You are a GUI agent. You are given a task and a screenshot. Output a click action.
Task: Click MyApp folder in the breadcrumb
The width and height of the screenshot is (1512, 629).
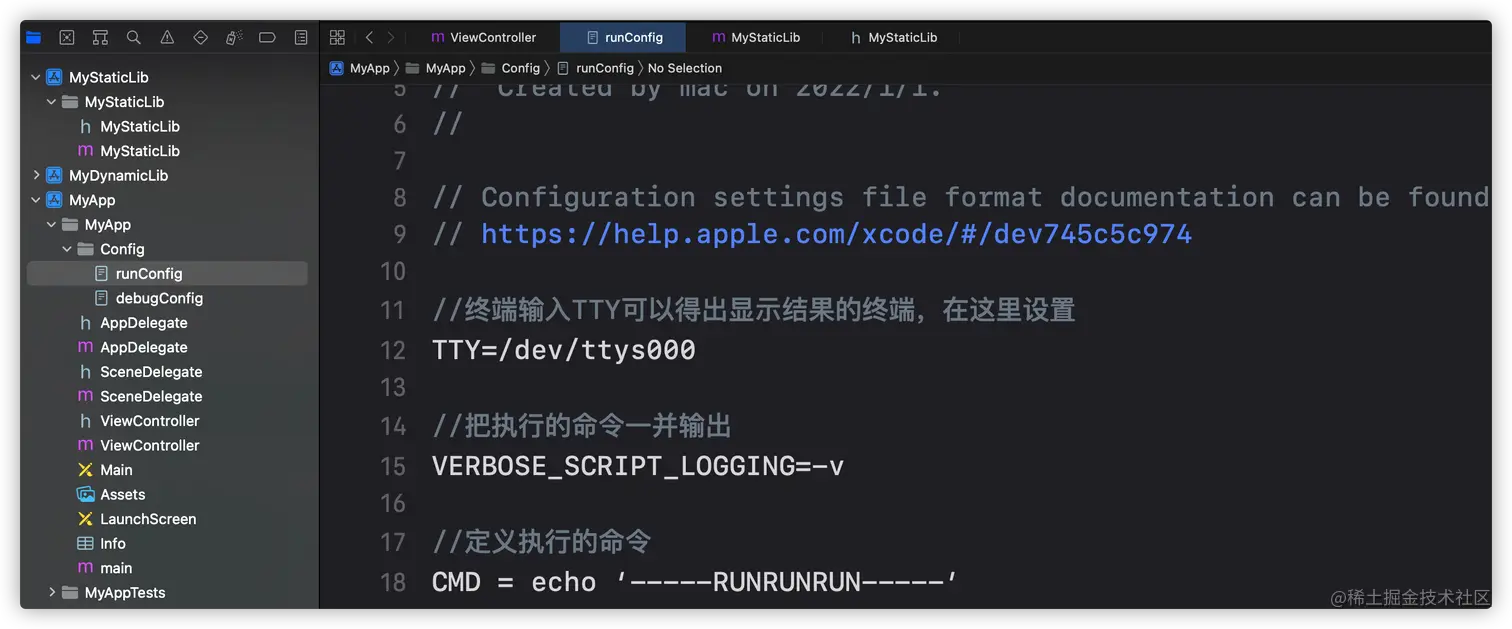pyautogui.click(x=436, y=68)
